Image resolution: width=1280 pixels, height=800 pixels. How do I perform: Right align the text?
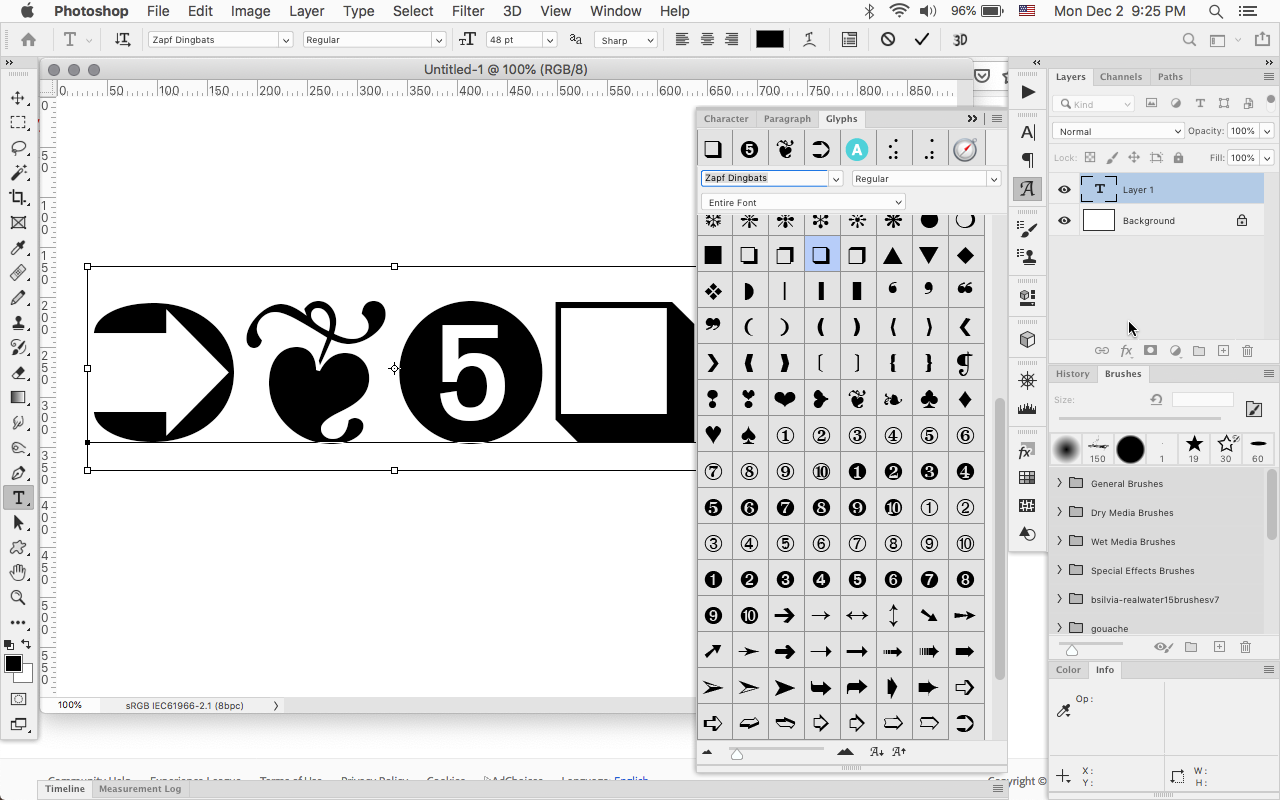[732, 40]
